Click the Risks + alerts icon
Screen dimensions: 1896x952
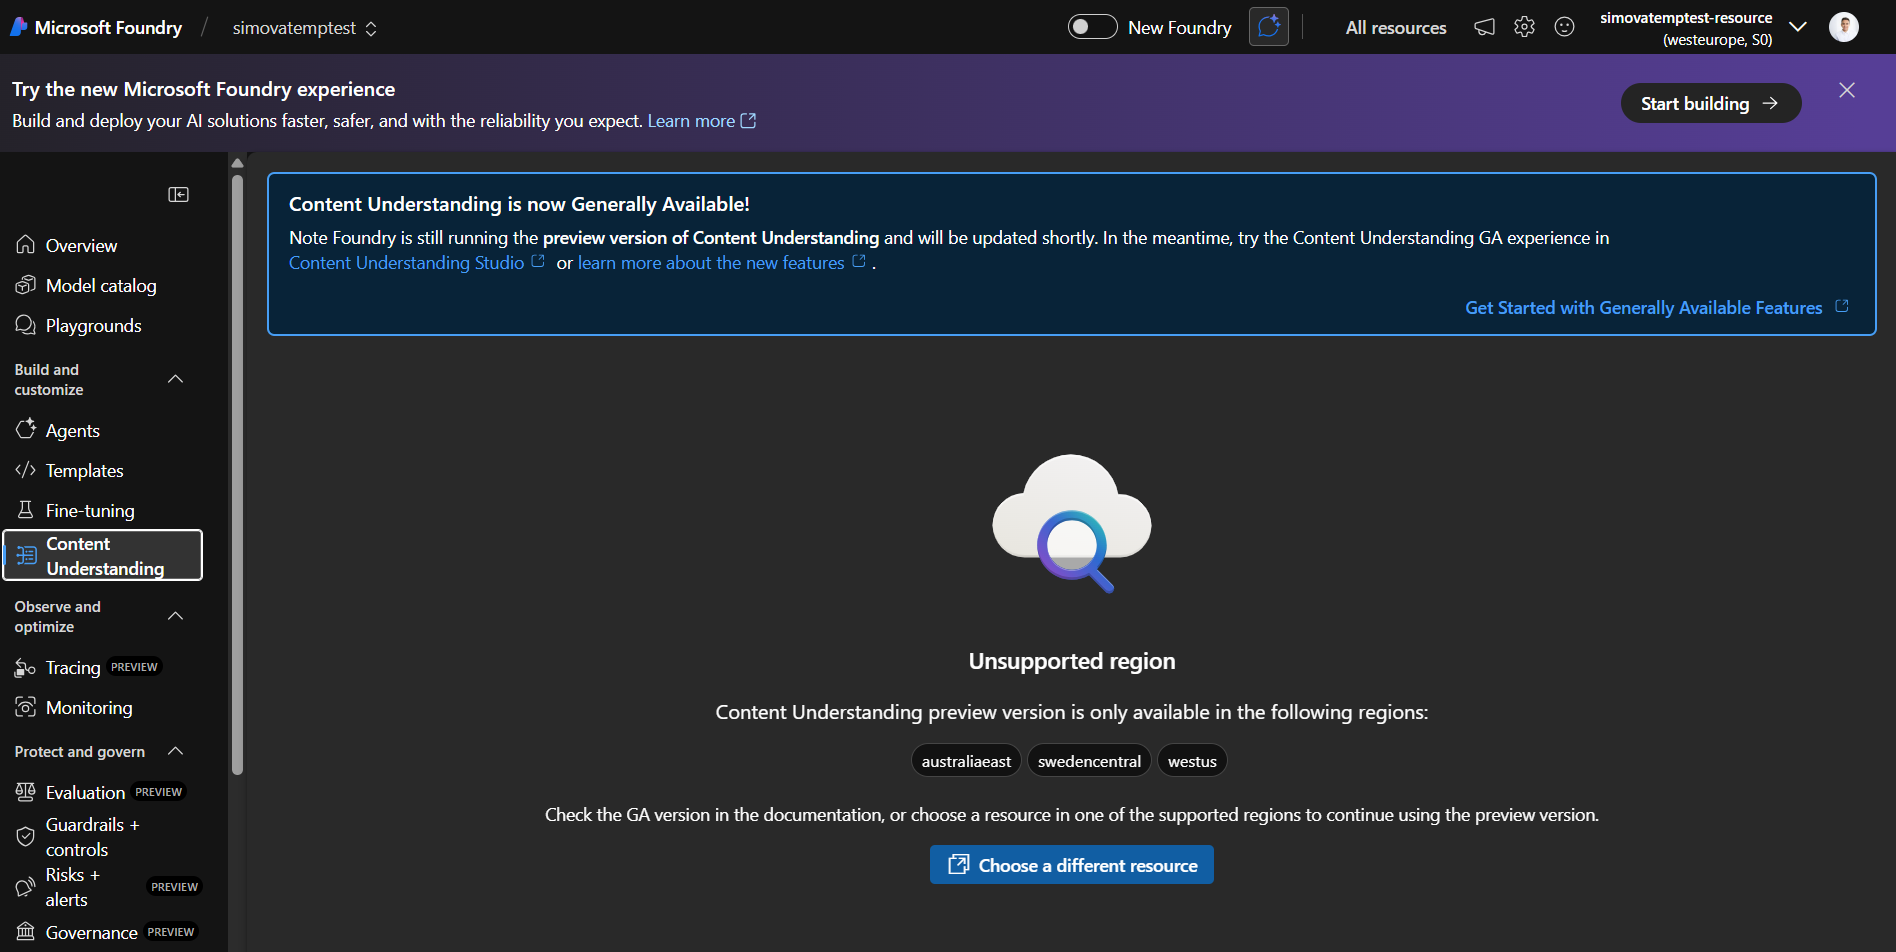coord(26,887)
